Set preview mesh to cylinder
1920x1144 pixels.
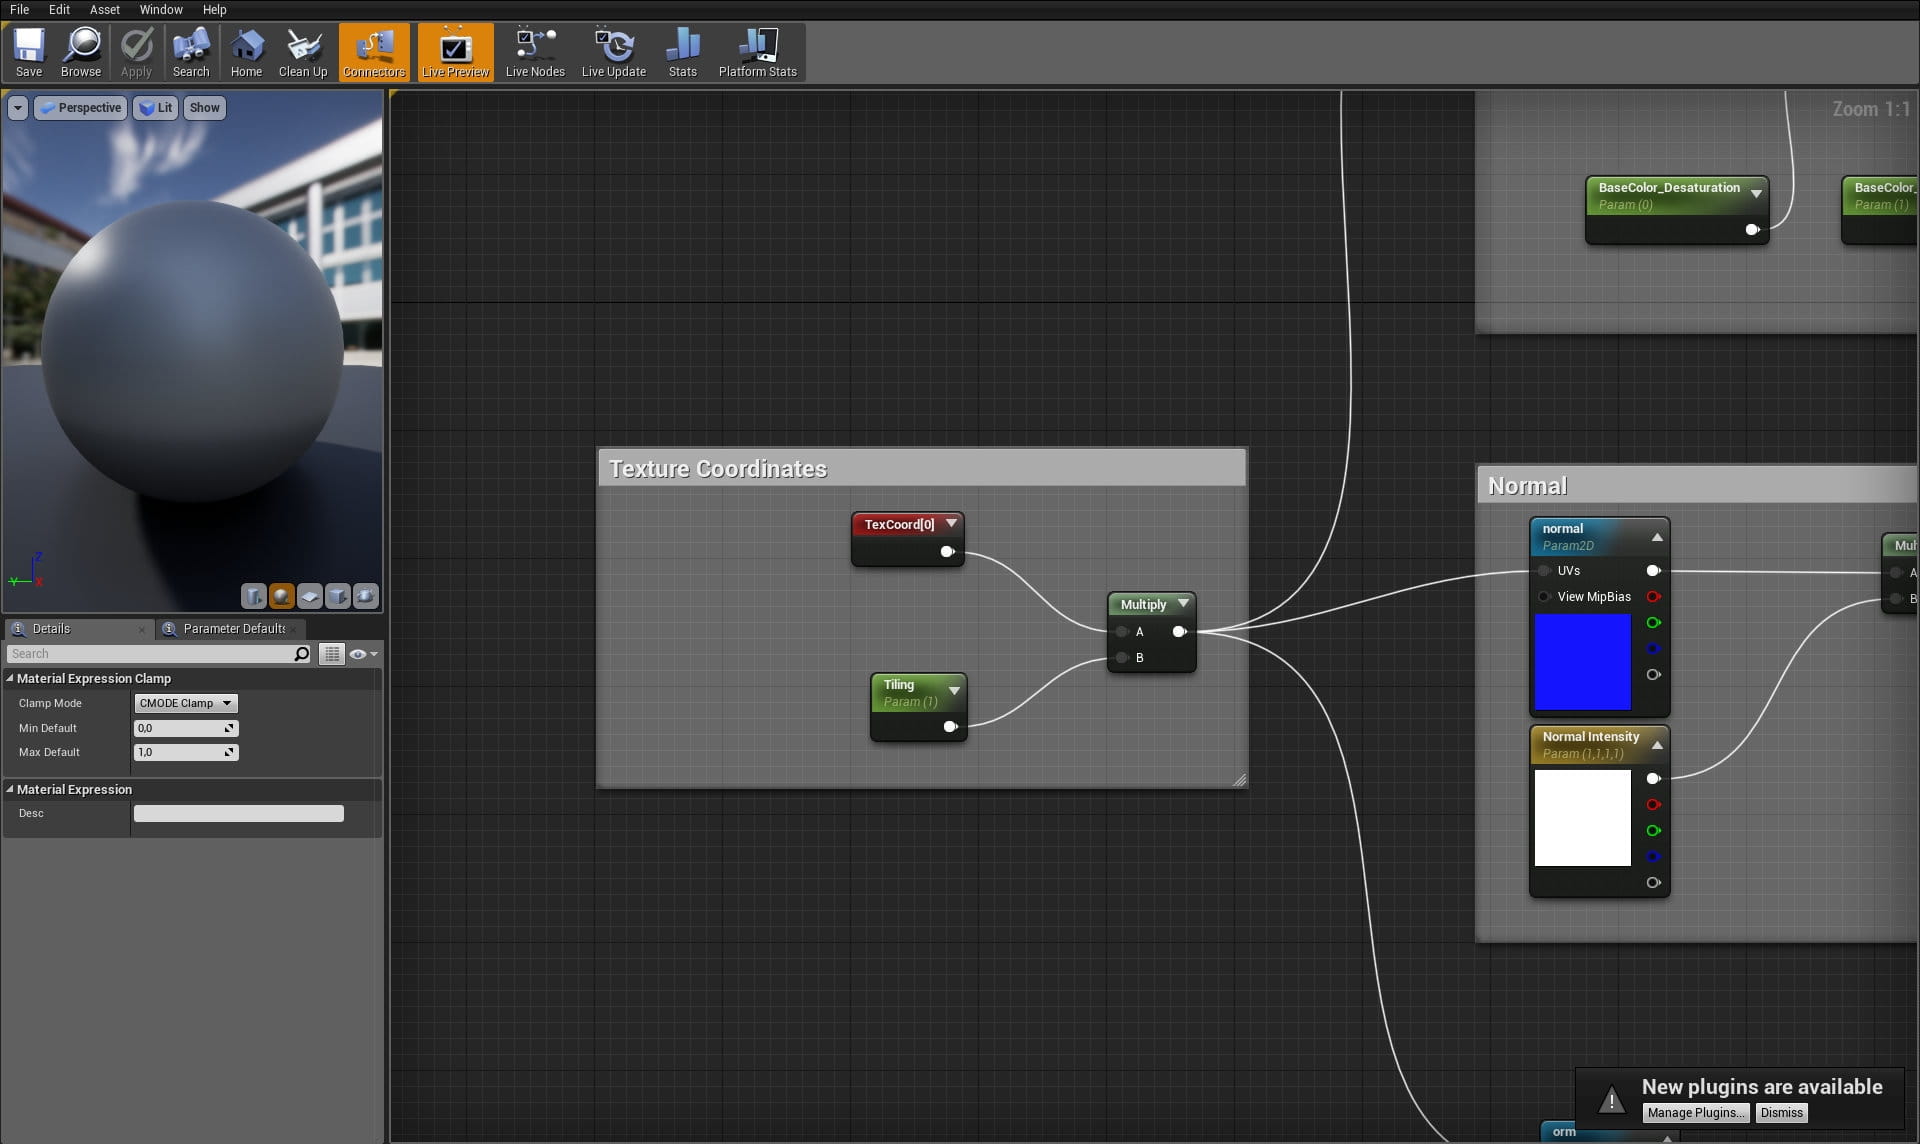pos(254,596)
